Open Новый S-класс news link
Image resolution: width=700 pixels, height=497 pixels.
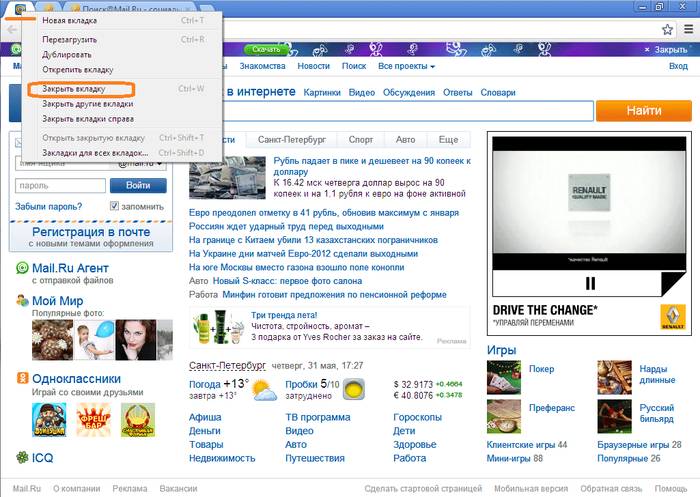tap(287, 281)
